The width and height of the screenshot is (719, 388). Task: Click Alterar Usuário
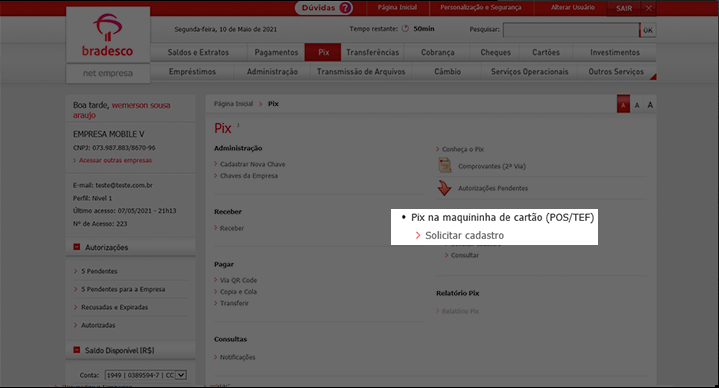coord(572,7)
